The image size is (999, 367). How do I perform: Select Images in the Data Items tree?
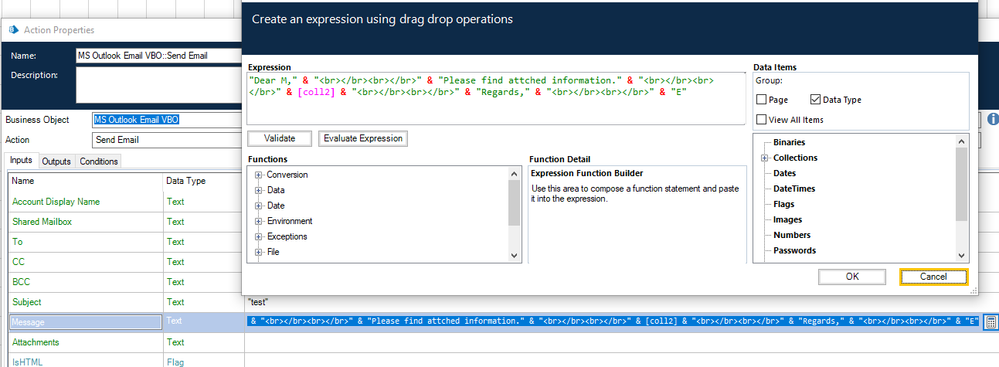tap(787, 220)
